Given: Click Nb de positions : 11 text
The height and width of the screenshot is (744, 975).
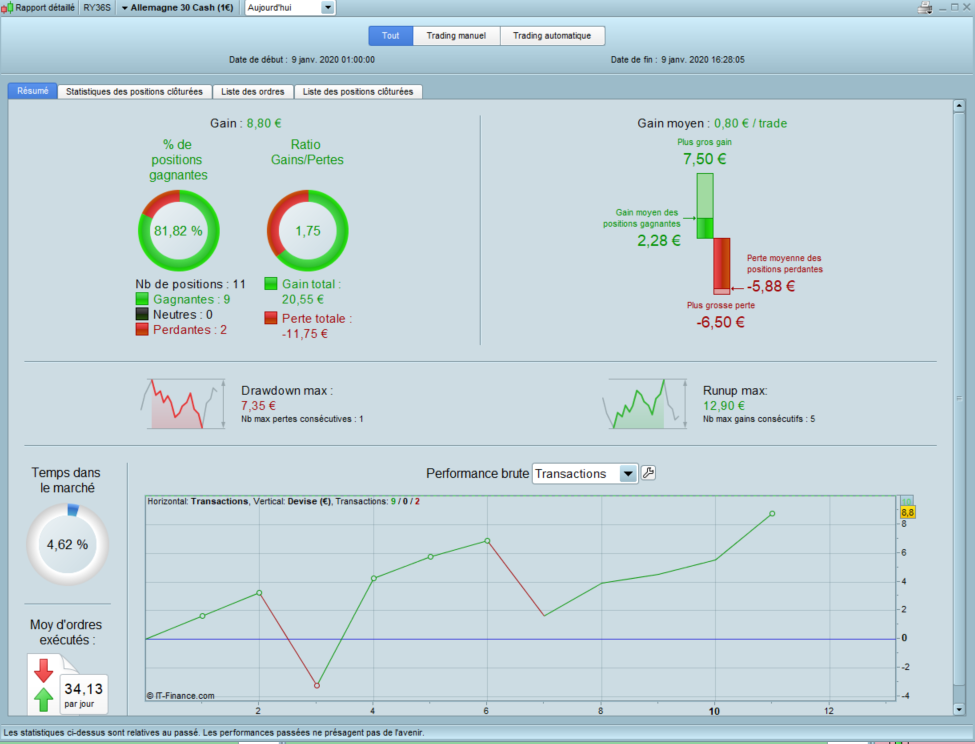Looking at the screenshot, I should tap(190, 283).
